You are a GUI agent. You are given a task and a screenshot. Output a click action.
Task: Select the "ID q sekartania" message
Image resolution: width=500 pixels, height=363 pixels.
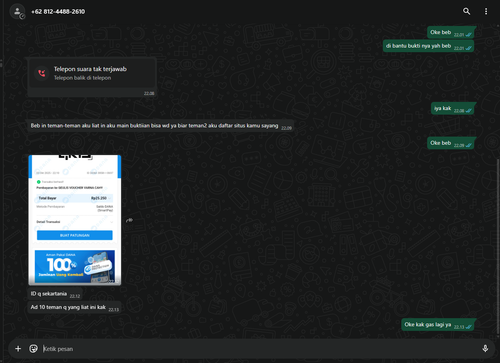tap(55, 294)
